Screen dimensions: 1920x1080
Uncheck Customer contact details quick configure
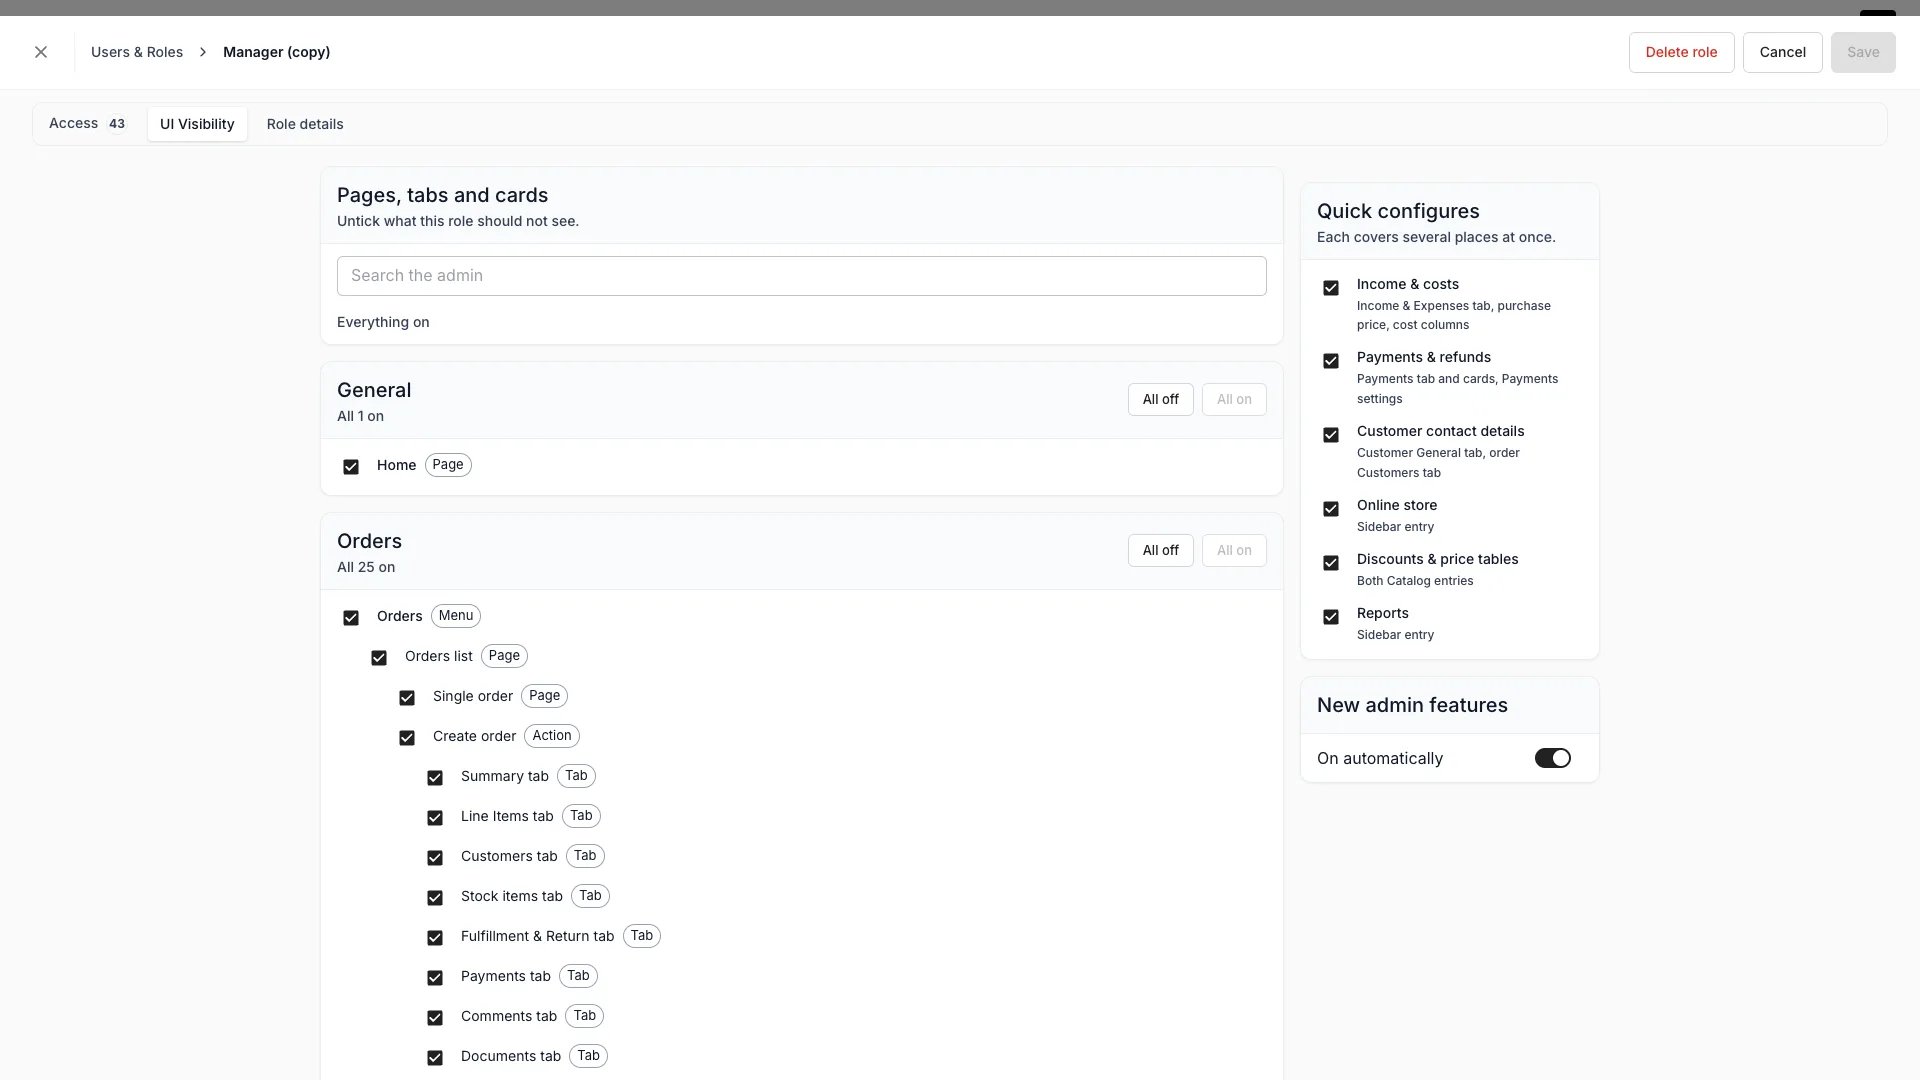[x=1331, y=435]
